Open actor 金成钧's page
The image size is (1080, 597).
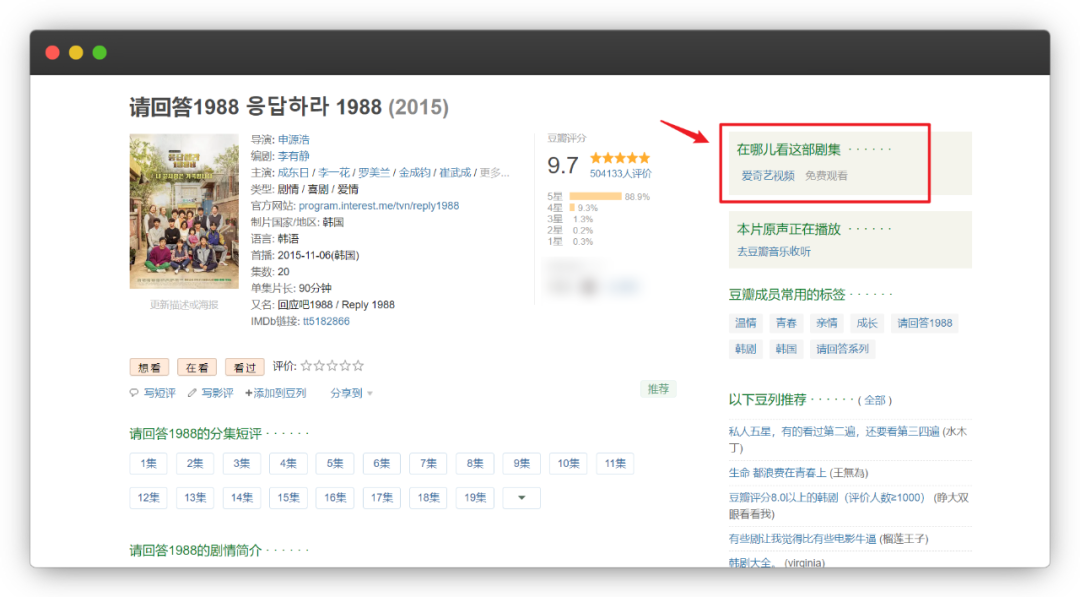(x=415, y=172)
